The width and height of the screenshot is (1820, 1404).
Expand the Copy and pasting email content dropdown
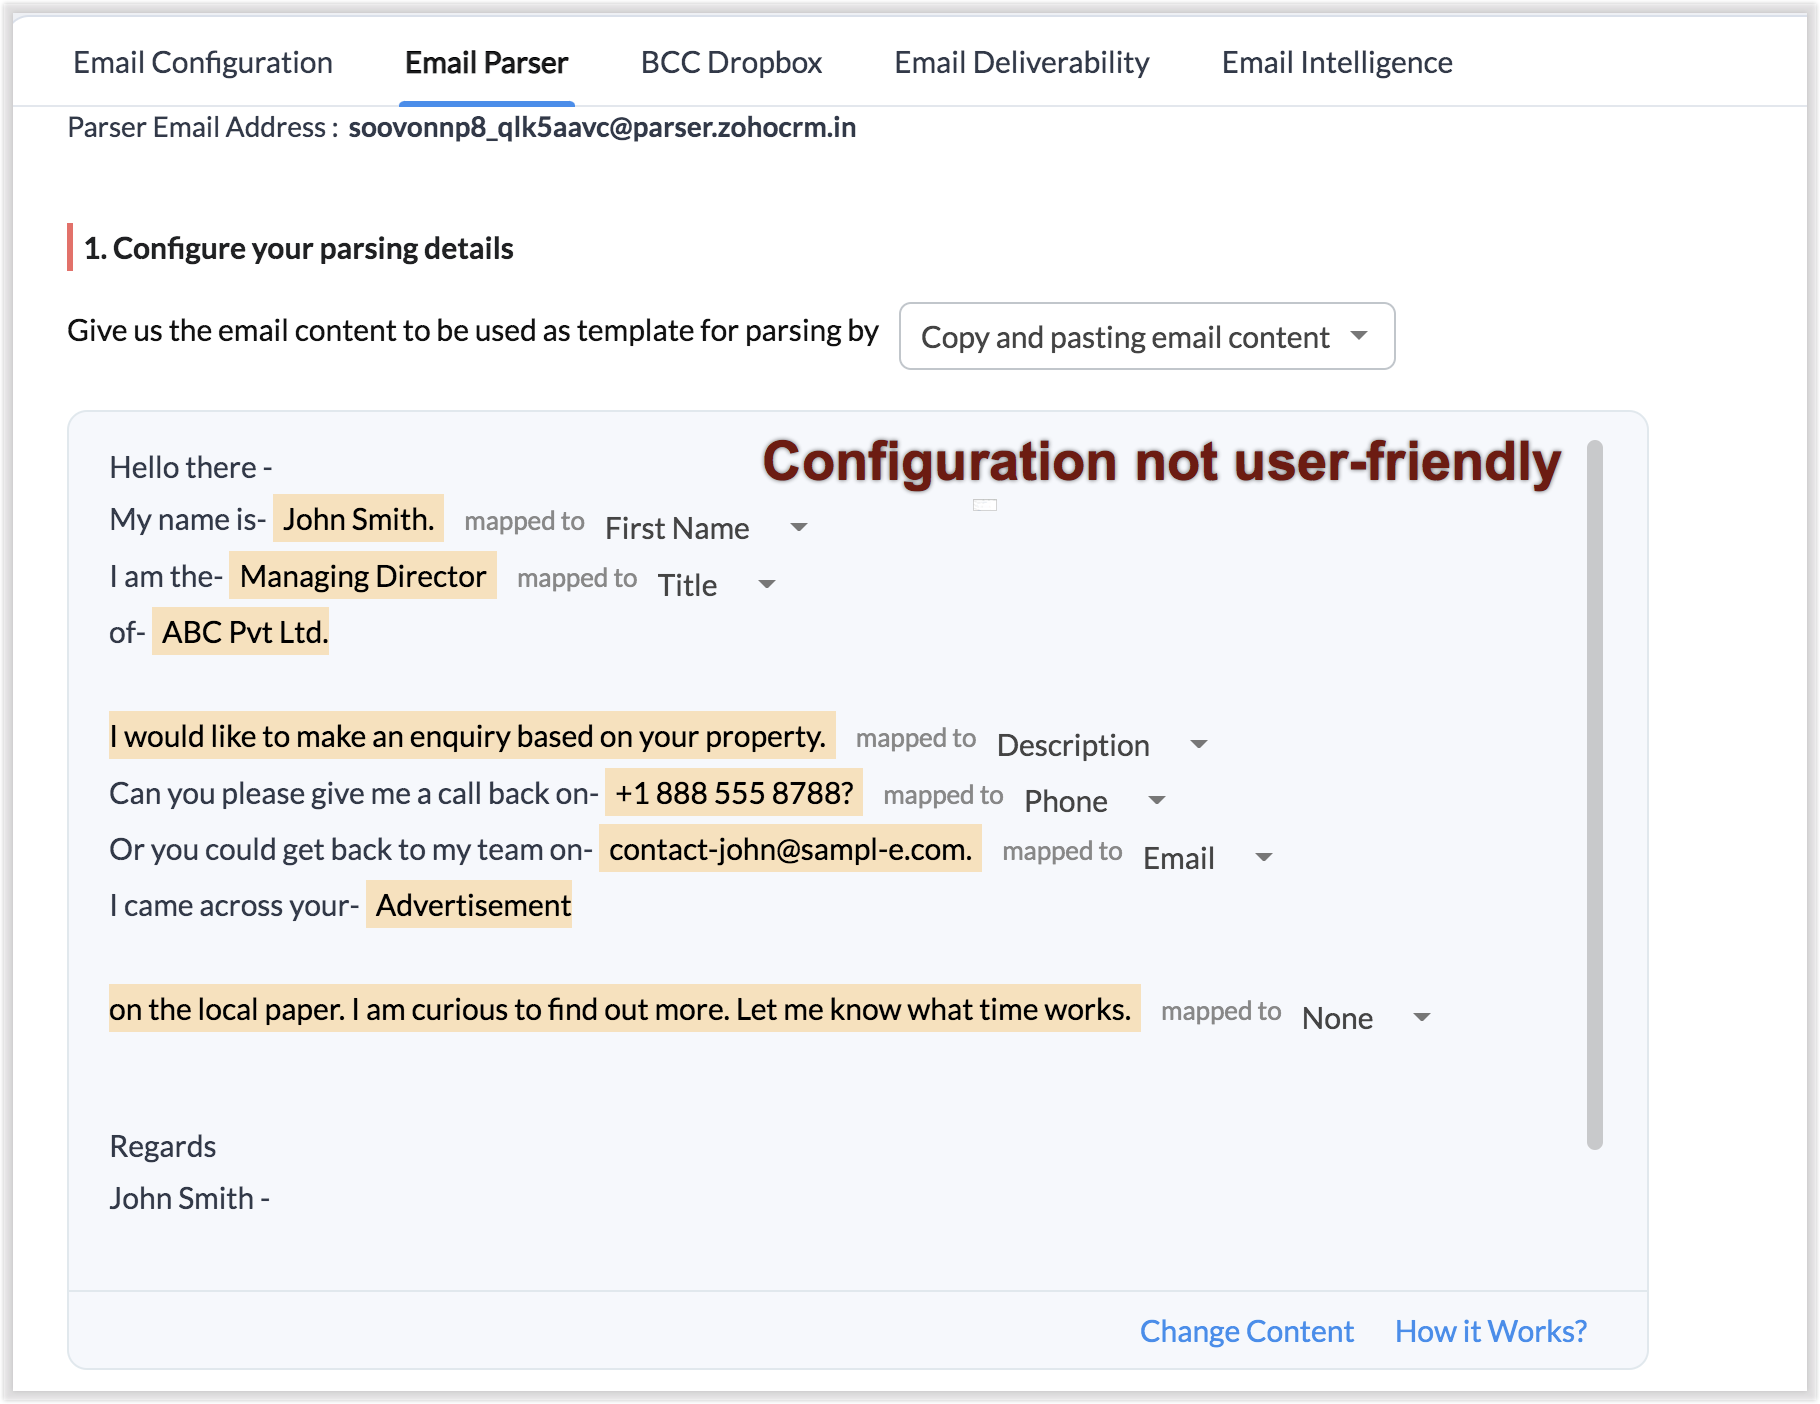(1146, 337)
